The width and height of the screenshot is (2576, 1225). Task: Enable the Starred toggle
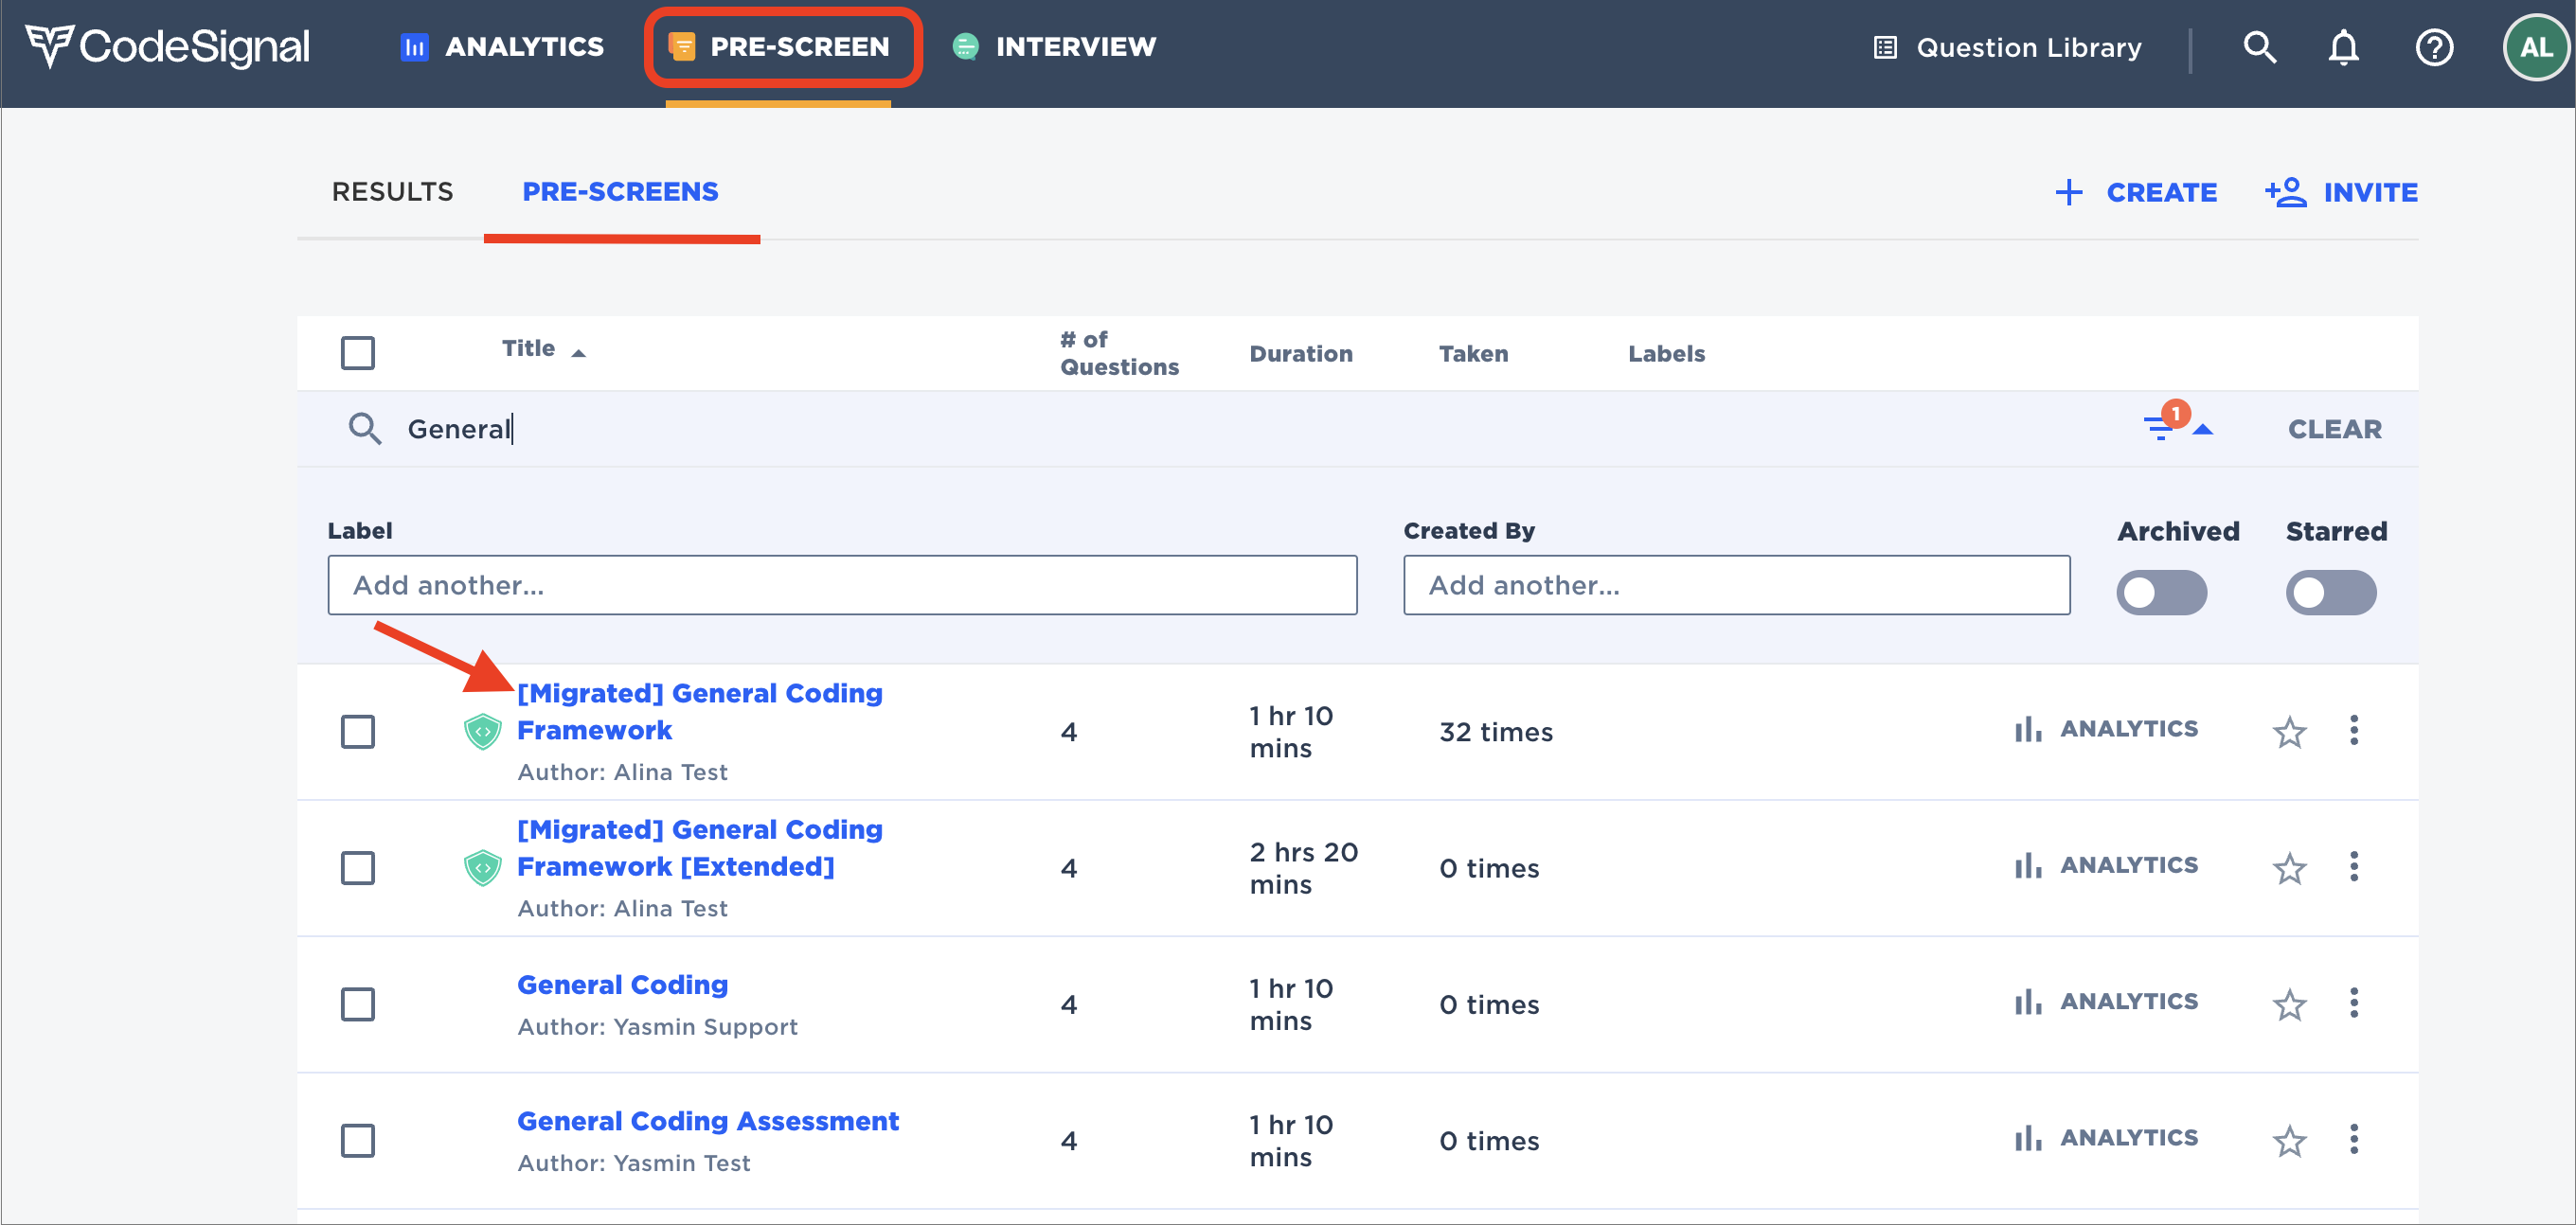click(x=2331, y=592)
